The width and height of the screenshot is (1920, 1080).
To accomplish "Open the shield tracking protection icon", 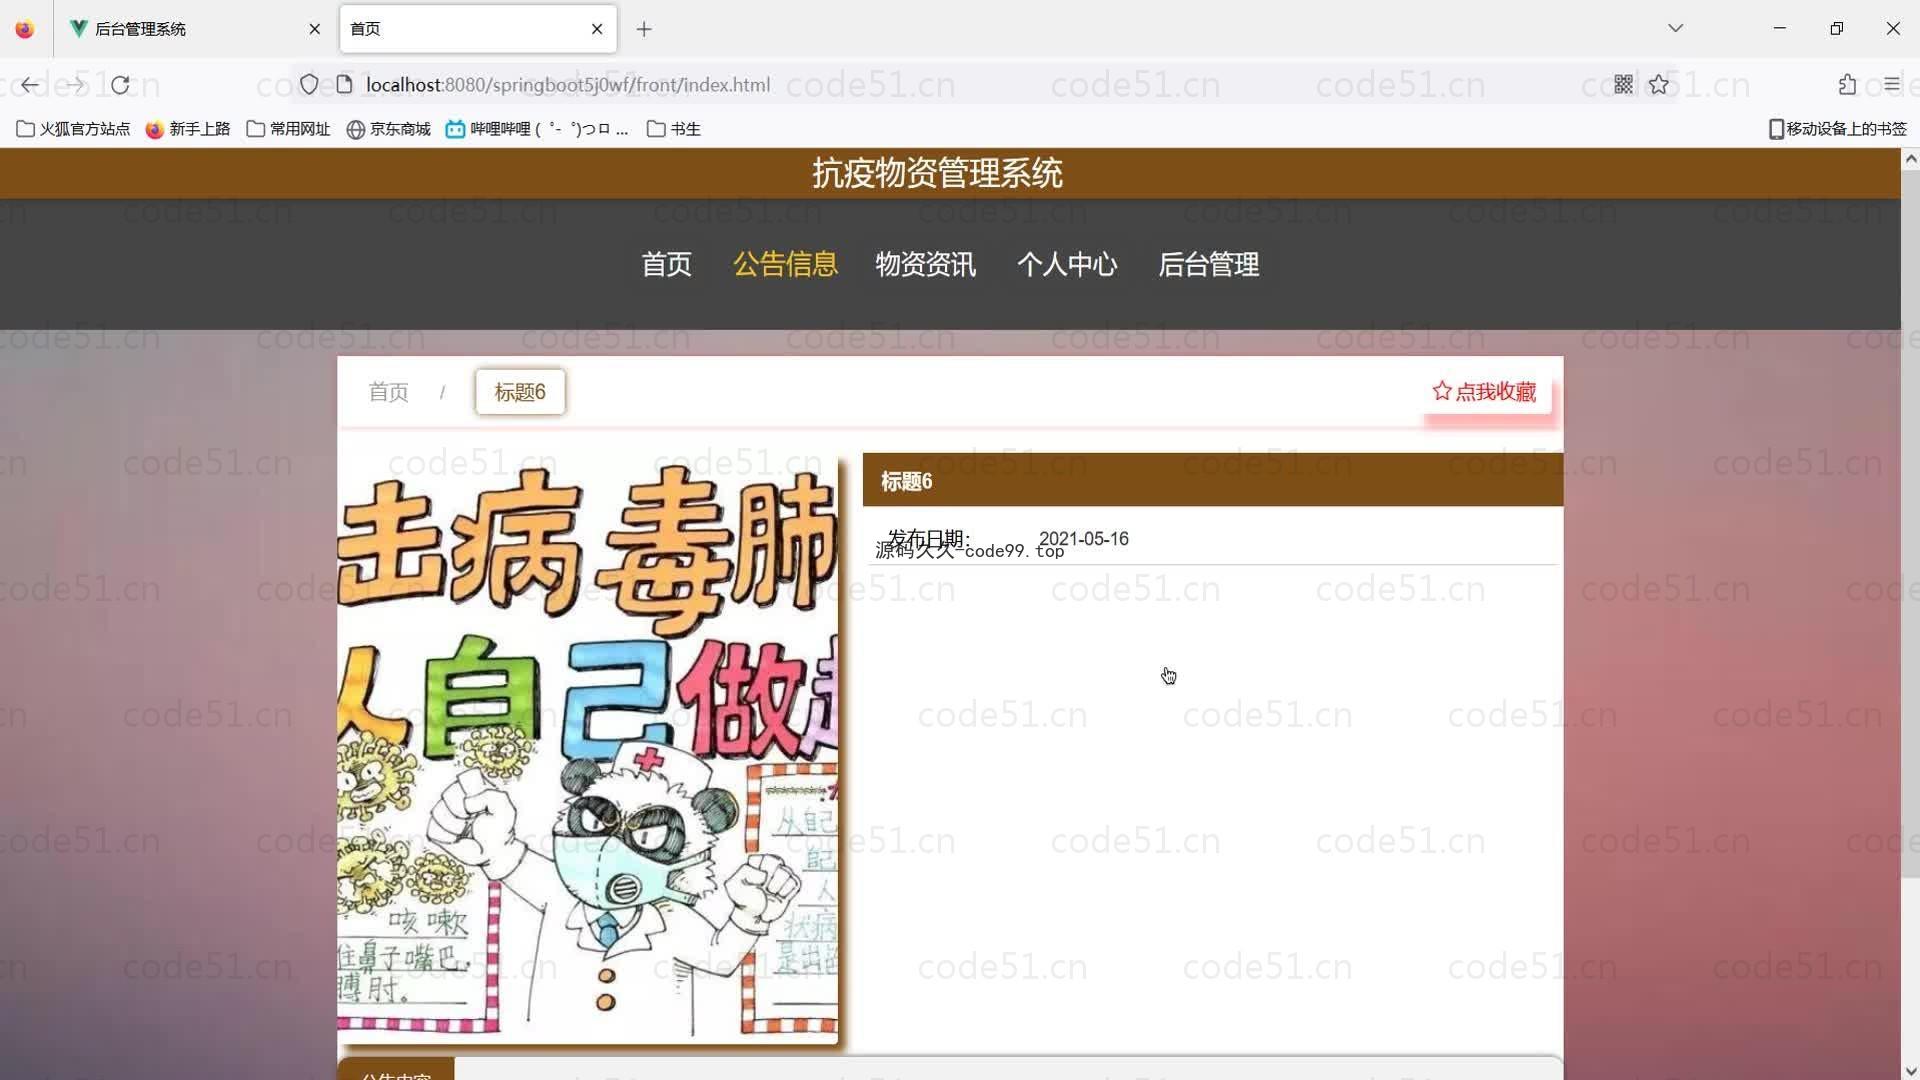I will click(309, 85).
